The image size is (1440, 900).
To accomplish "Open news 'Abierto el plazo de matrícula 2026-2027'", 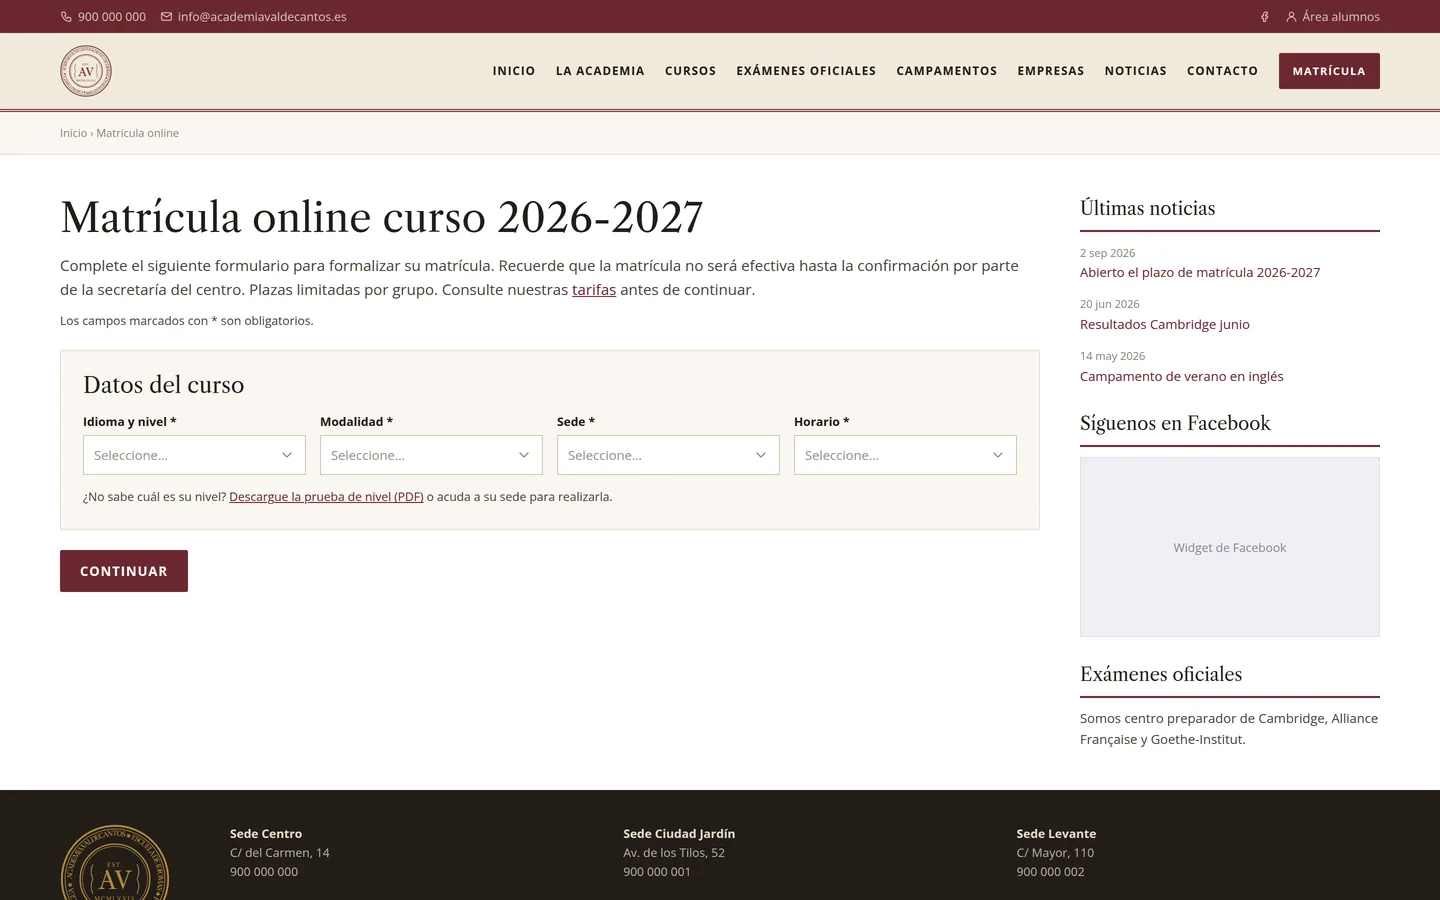I will tap(1200, 272).
